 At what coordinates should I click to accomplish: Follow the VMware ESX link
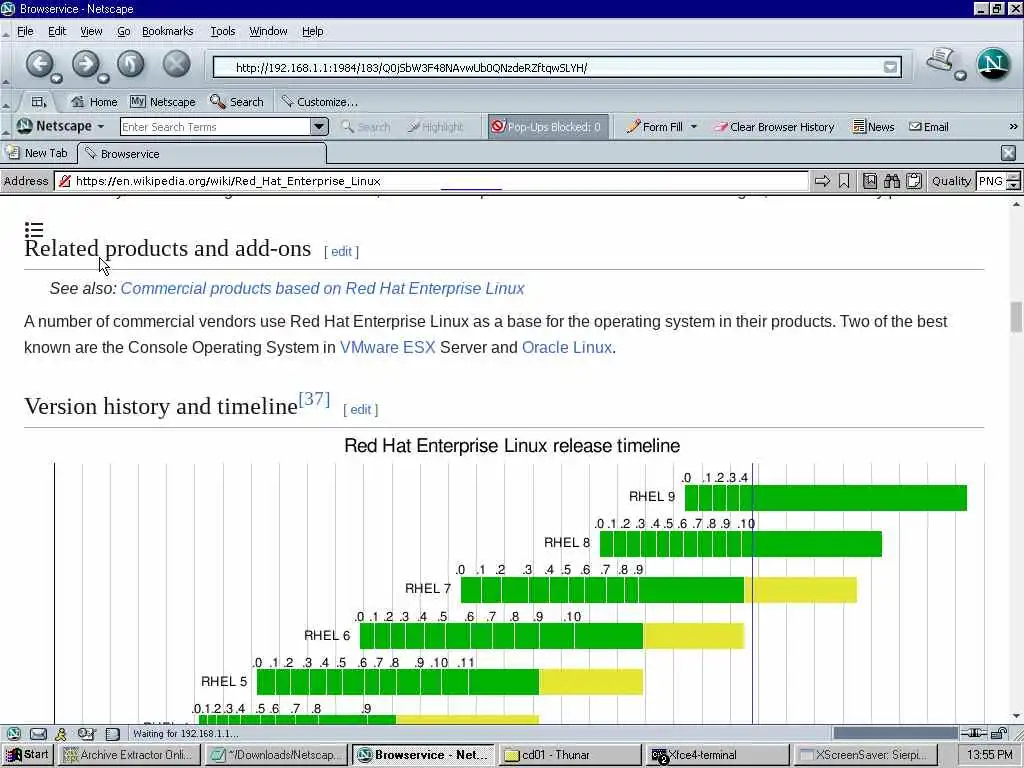[x=387, y=347]
